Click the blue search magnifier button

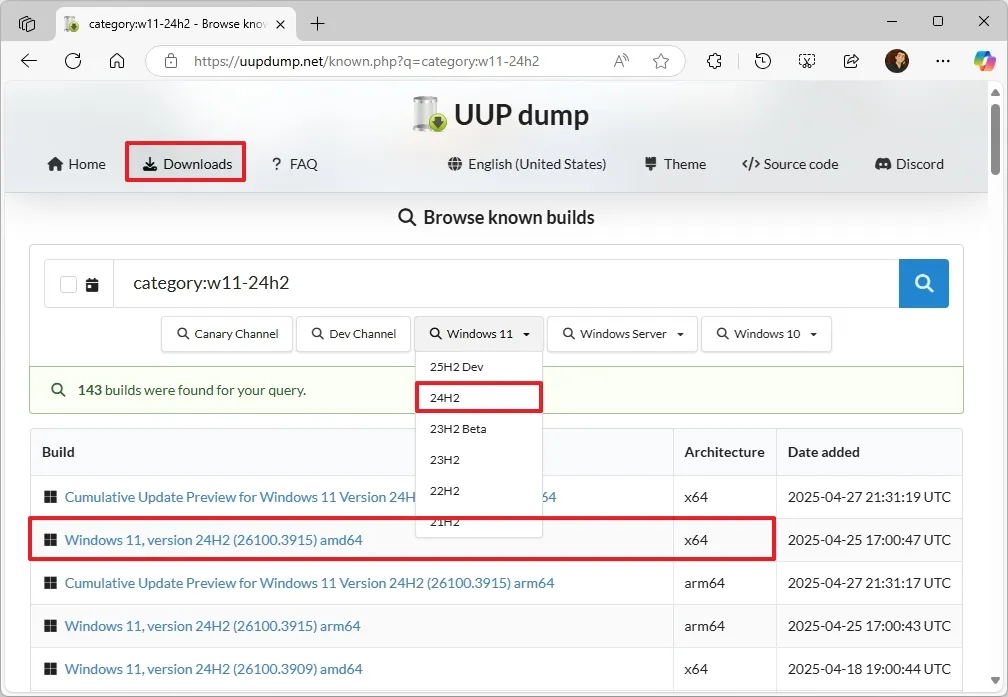(x=923, y=283)
